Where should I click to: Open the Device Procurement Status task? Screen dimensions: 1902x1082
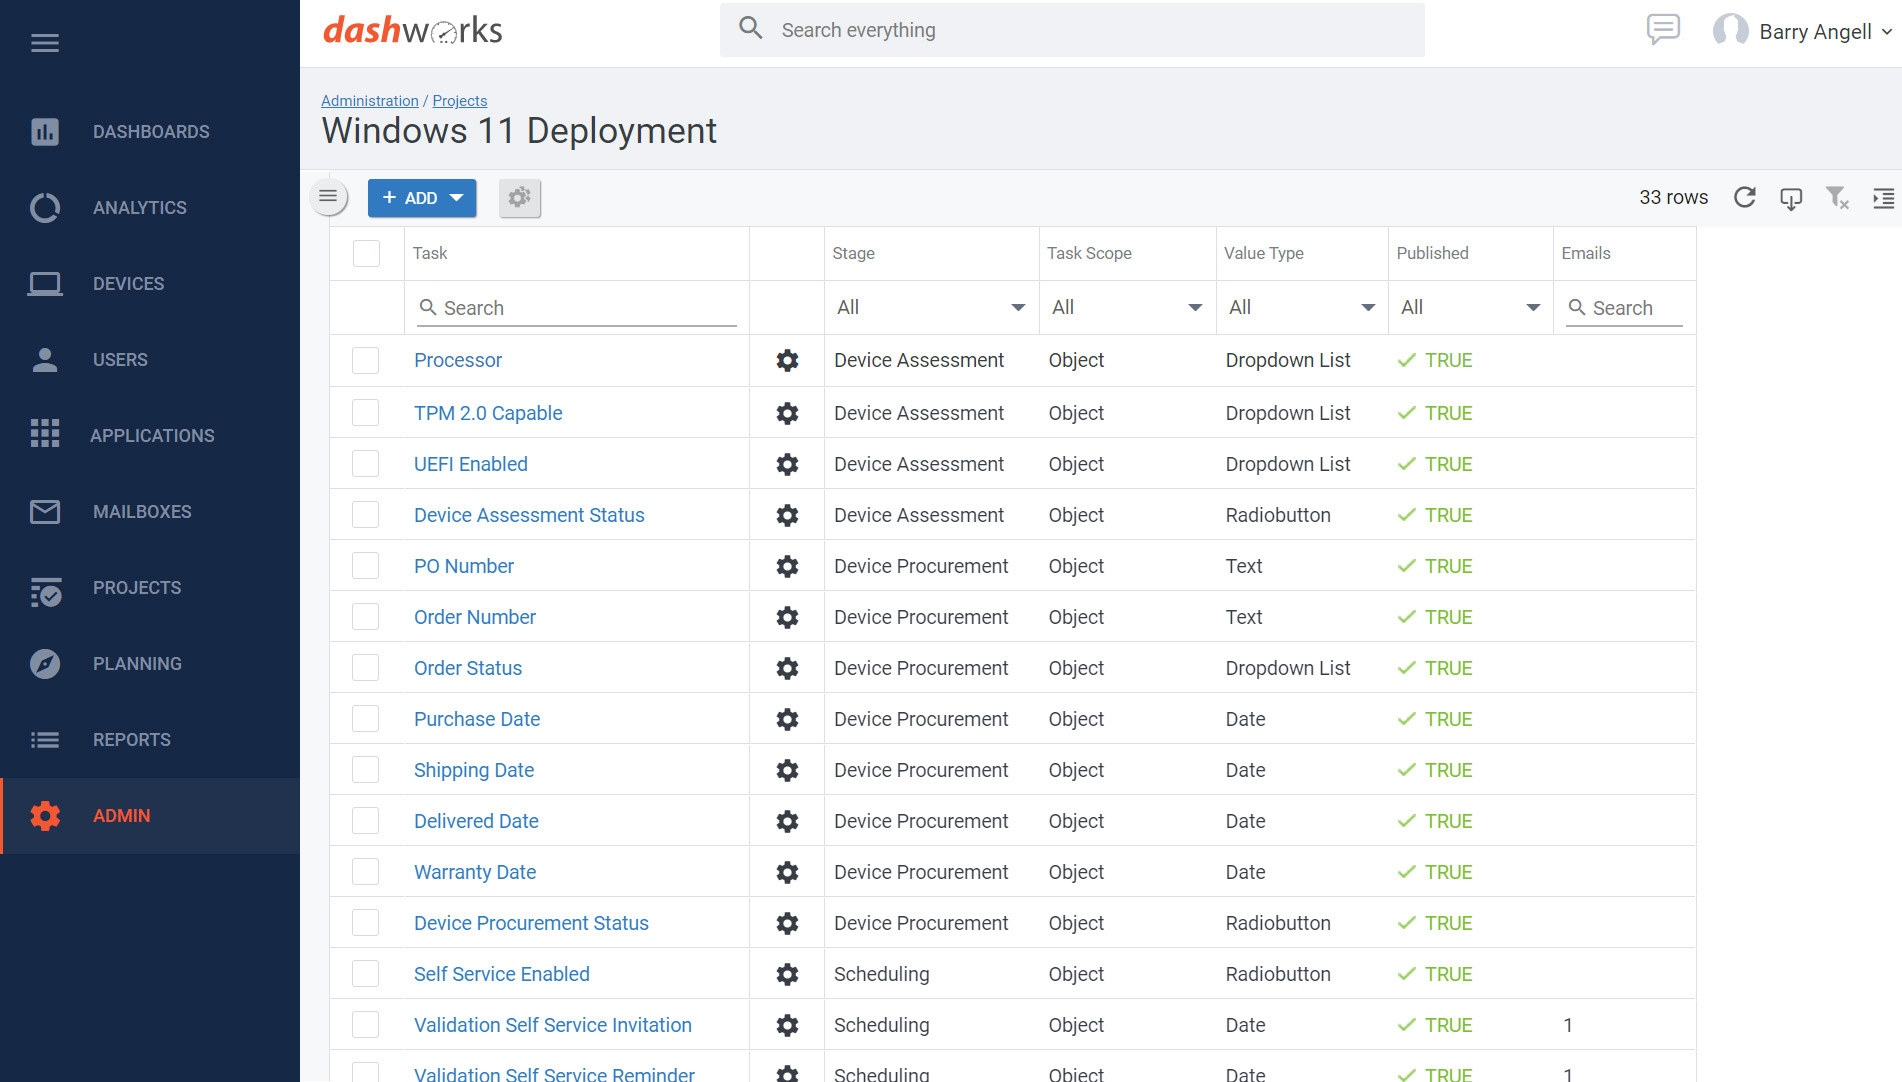[x=531, y=923]
